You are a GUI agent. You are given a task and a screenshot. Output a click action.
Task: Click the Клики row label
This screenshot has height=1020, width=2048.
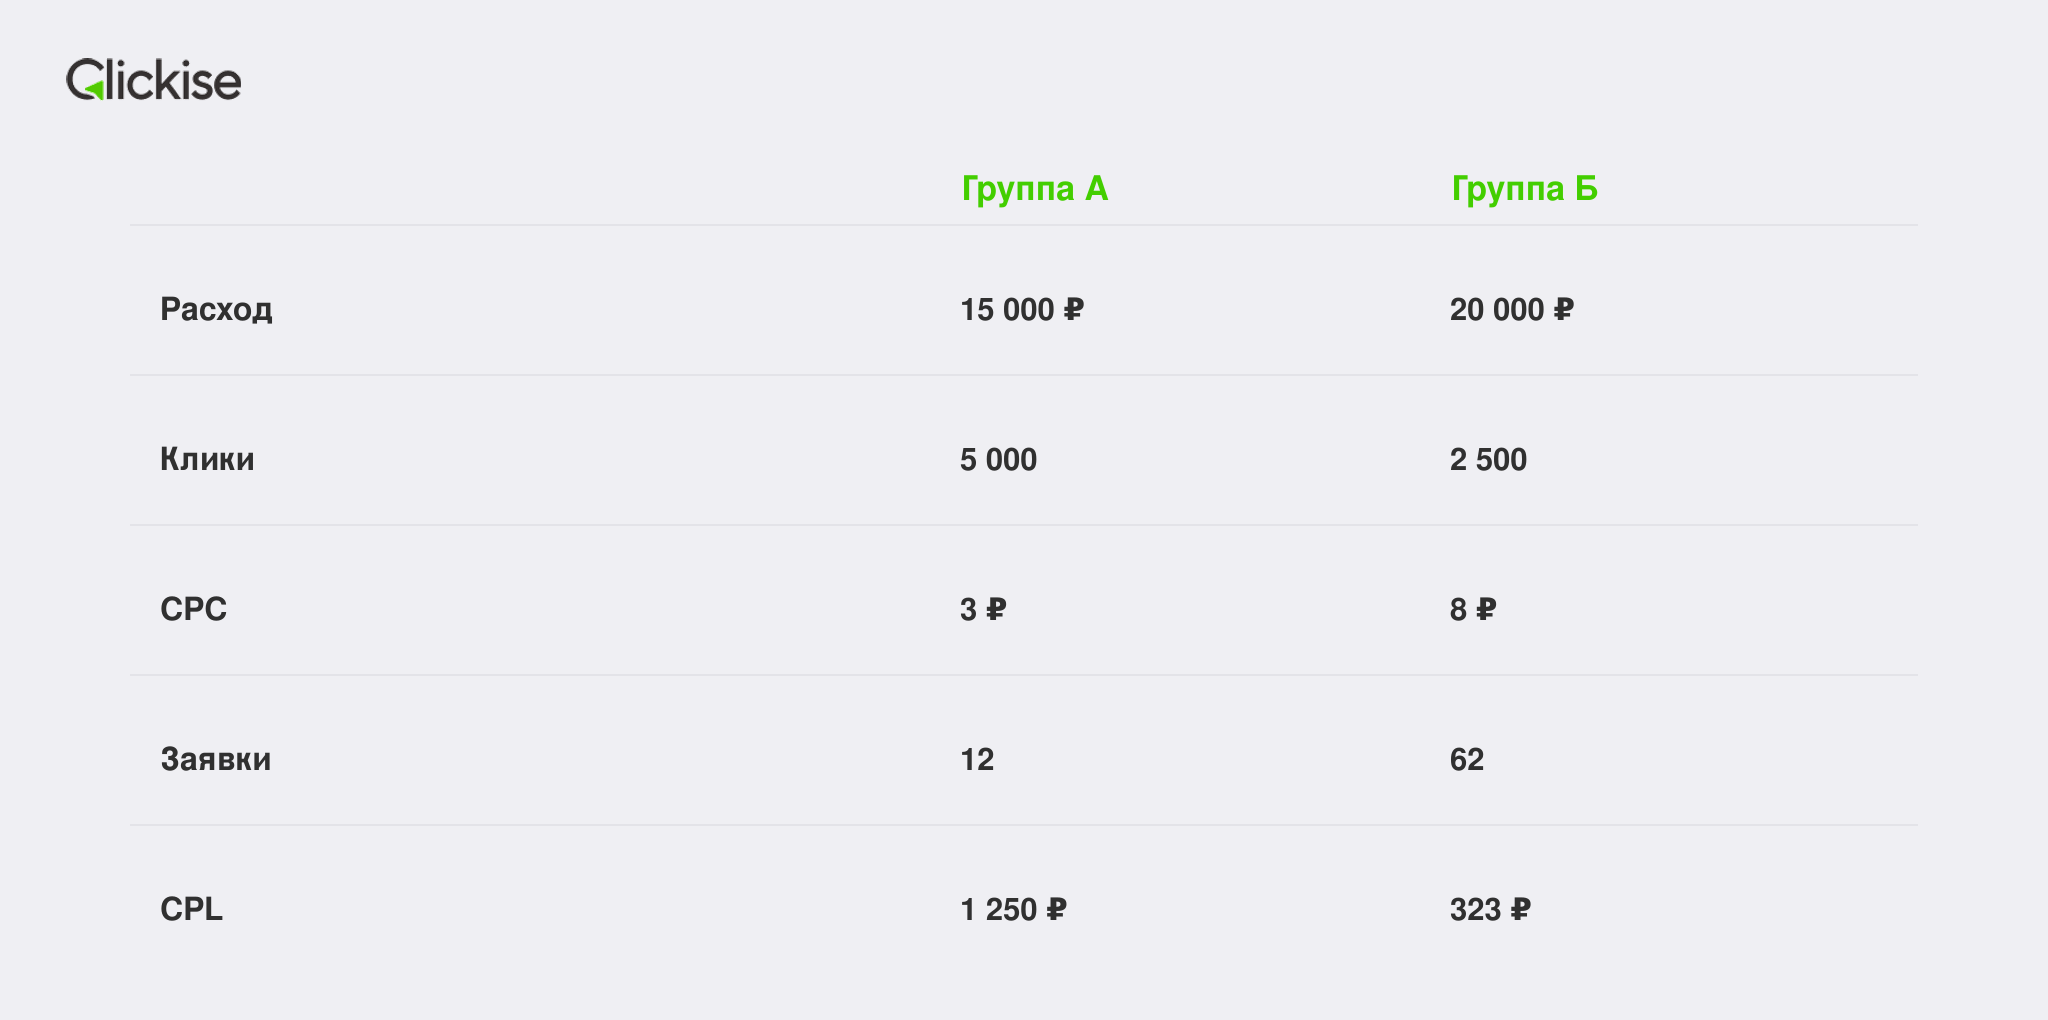[x=207, y=459]
